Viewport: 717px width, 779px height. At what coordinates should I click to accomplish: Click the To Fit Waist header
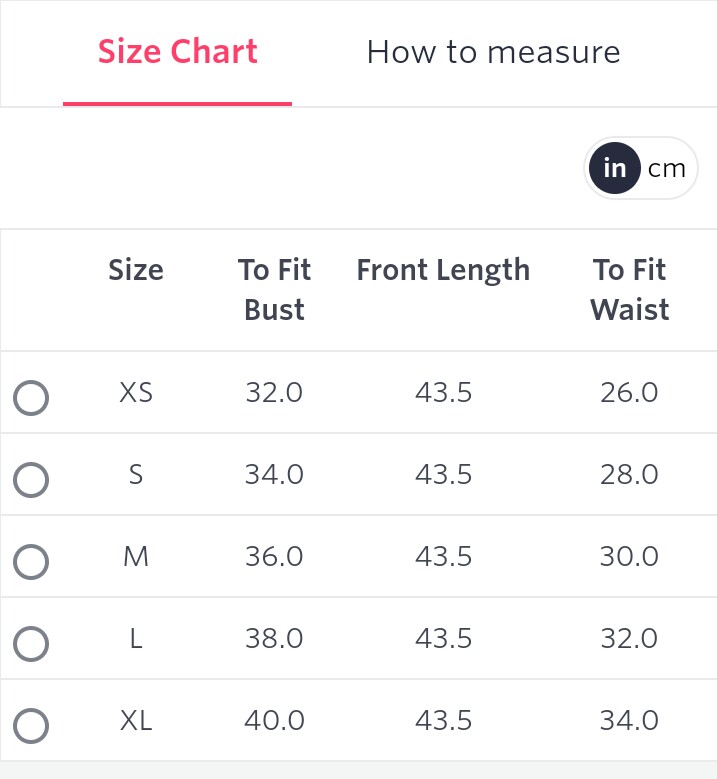coord(630,289)
